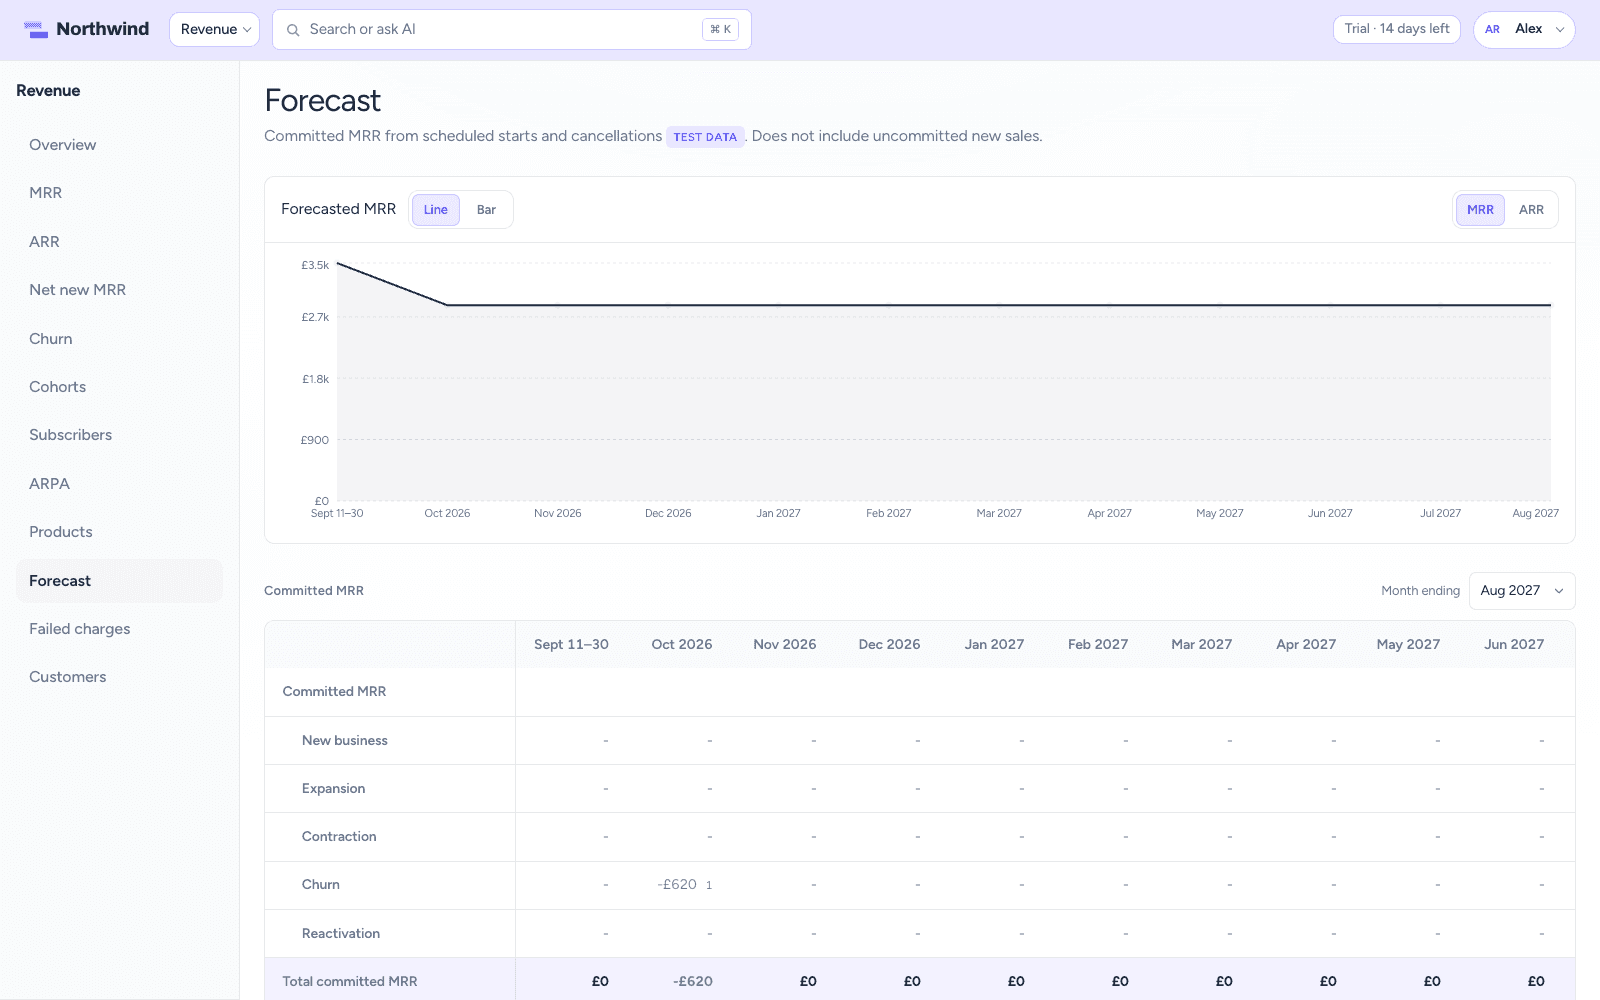Select the ARR metric toggle
This screenshot has height=1000, width=1600.
[1531, 210]
